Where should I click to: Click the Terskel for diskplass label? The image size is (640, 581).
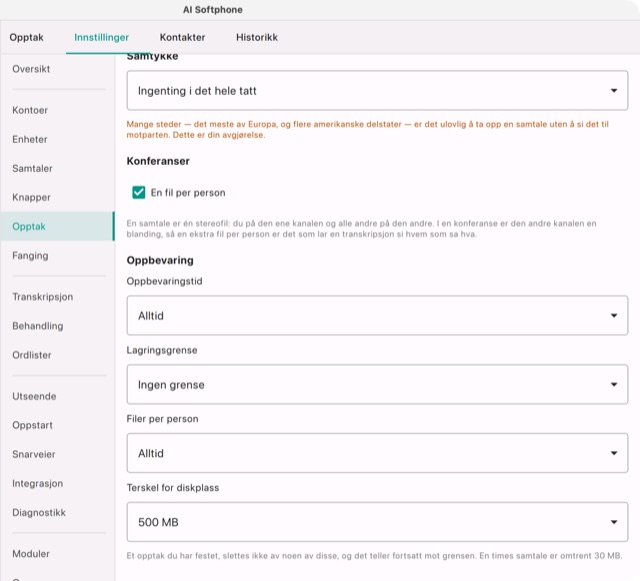tap(173, 488)
